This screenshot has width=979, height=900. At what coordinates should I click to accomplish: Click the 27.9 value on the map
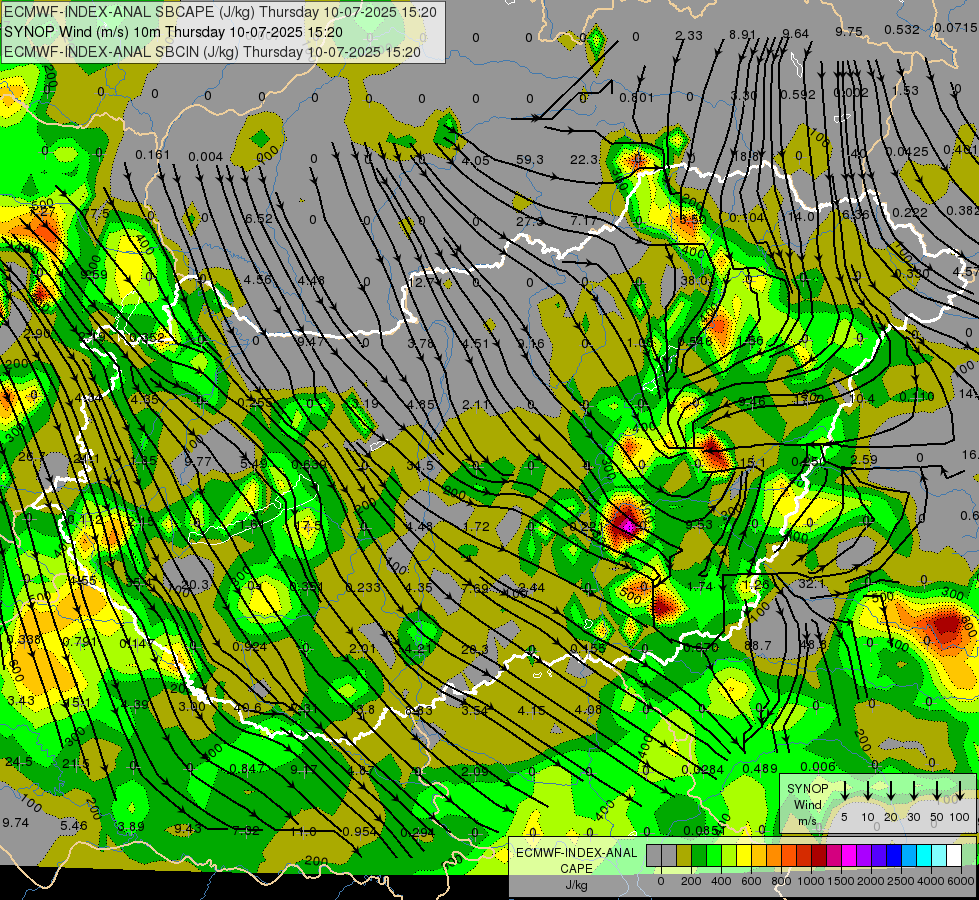tap(529, 222)
